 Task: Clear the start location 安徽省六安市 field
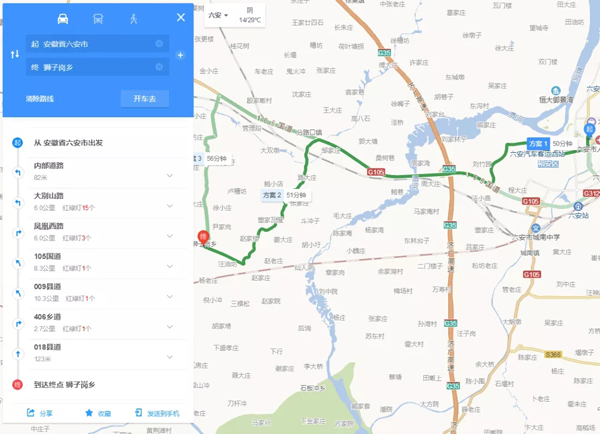[159, 44]
